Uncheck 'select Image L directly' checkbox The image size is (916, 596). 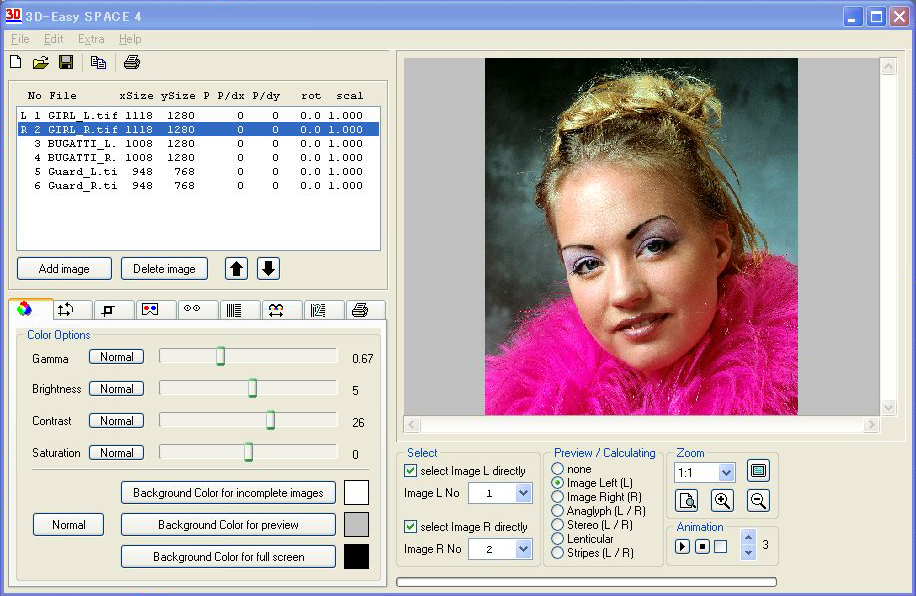pyautogui.click(x=410, y=471)
